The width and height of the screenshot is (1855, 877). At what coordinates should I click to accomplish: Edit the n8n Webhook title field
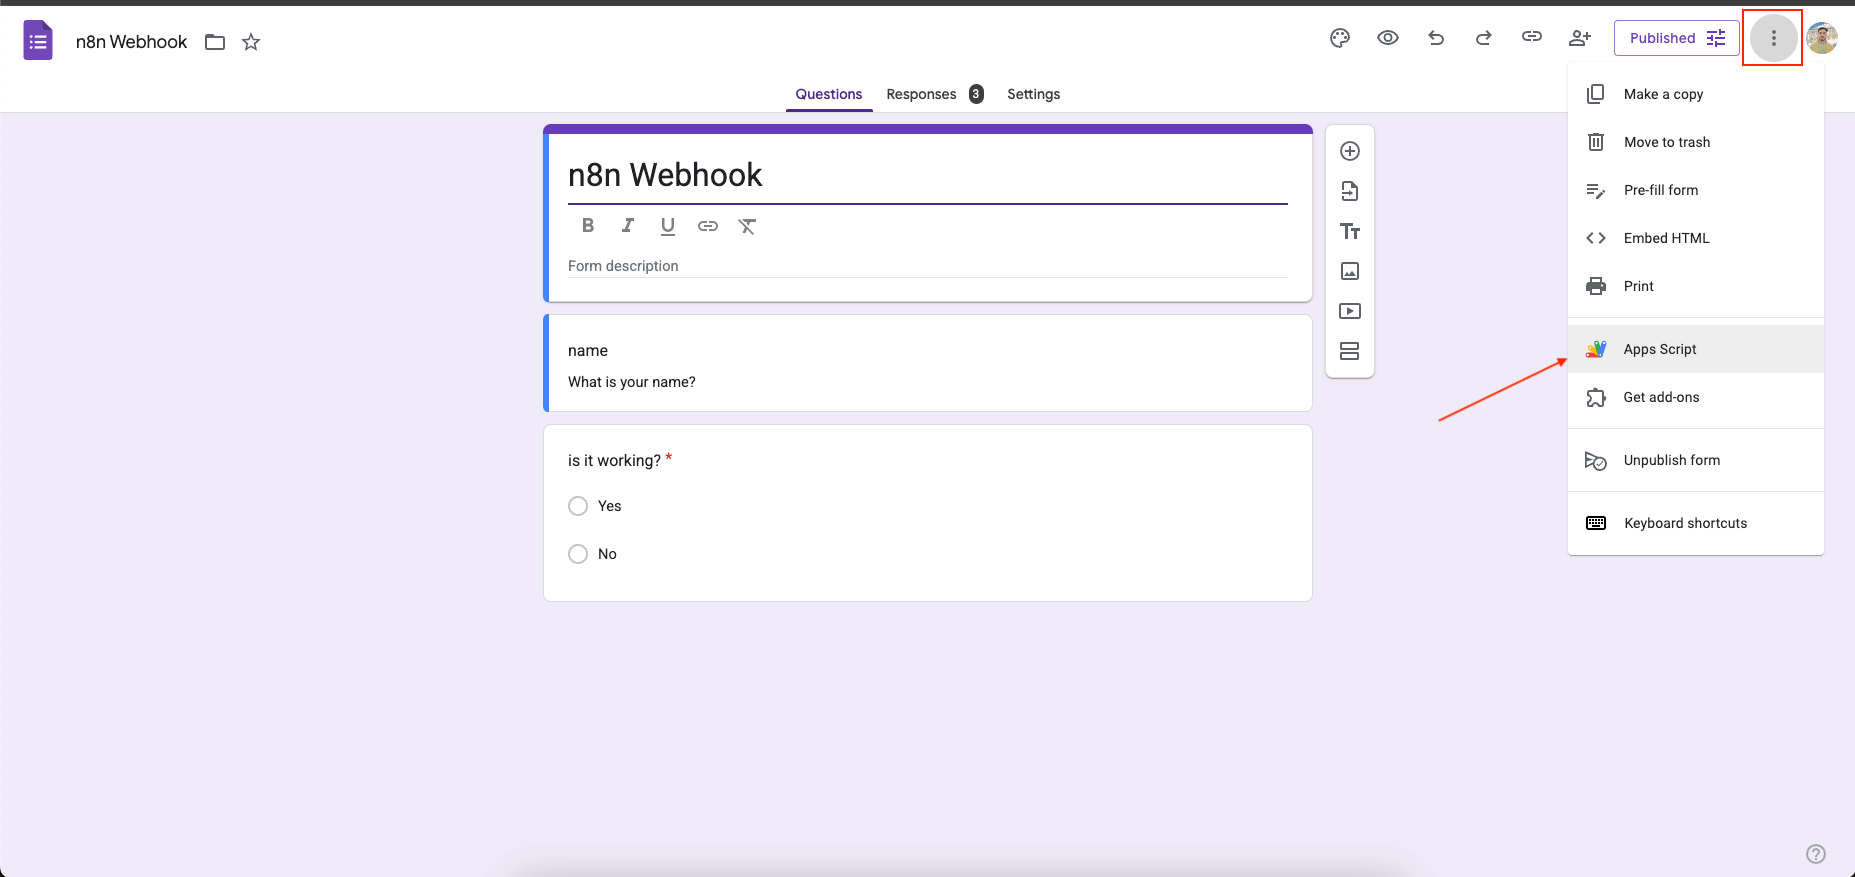pos(928,175)
